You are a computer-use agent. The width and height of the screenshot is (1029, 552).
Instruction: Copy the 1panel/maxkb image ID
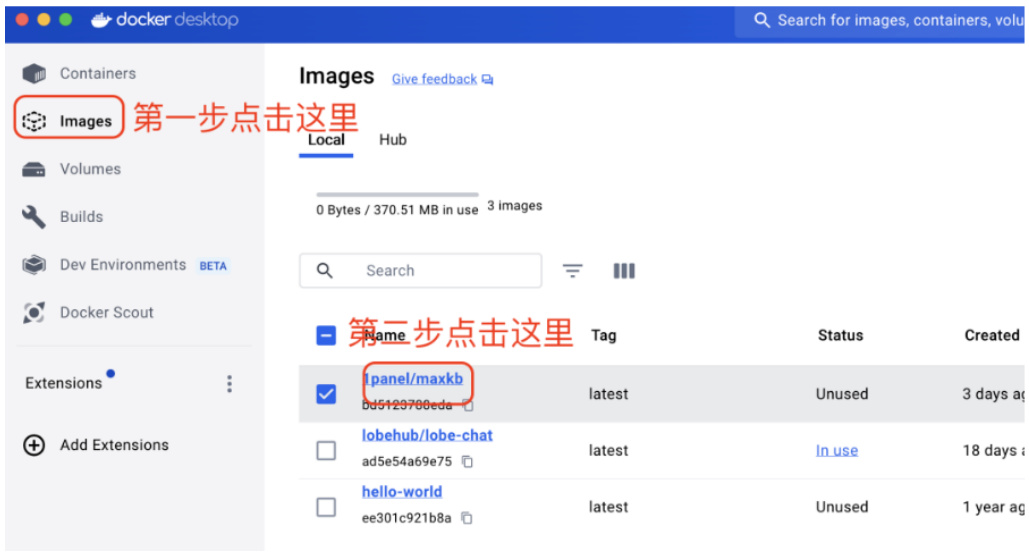pyautogui.click(x=468, y=405)
